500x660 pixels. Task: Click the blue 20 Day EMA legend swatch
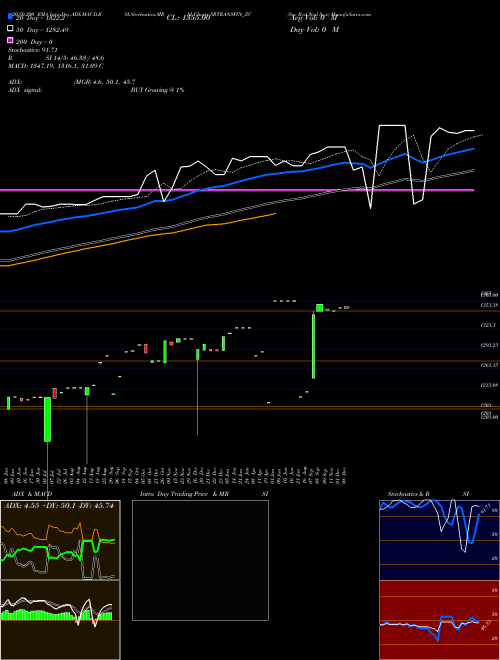coord(10,17)
